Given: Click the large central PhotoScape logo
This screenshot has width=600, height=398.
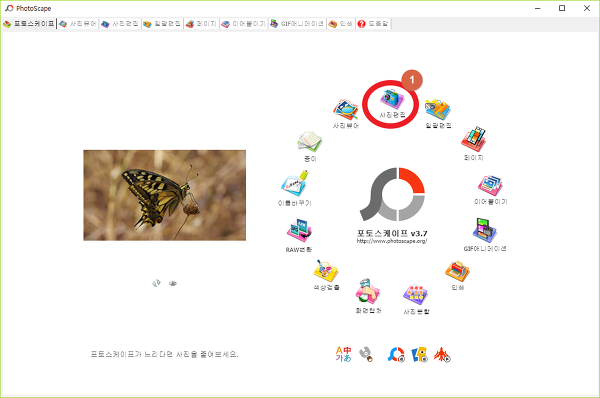Looking at the screenshot, I should [x=392, y=194].
